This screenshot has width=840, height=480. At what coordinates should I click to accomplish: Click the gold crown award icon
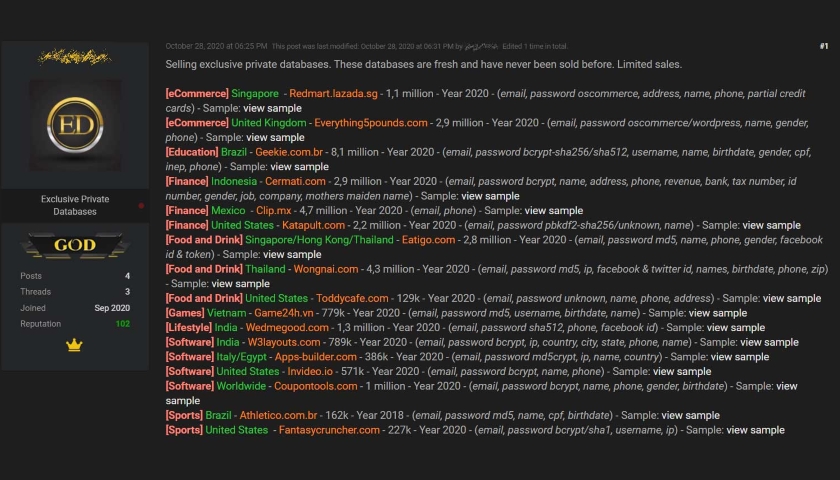[x=74, y=345]
